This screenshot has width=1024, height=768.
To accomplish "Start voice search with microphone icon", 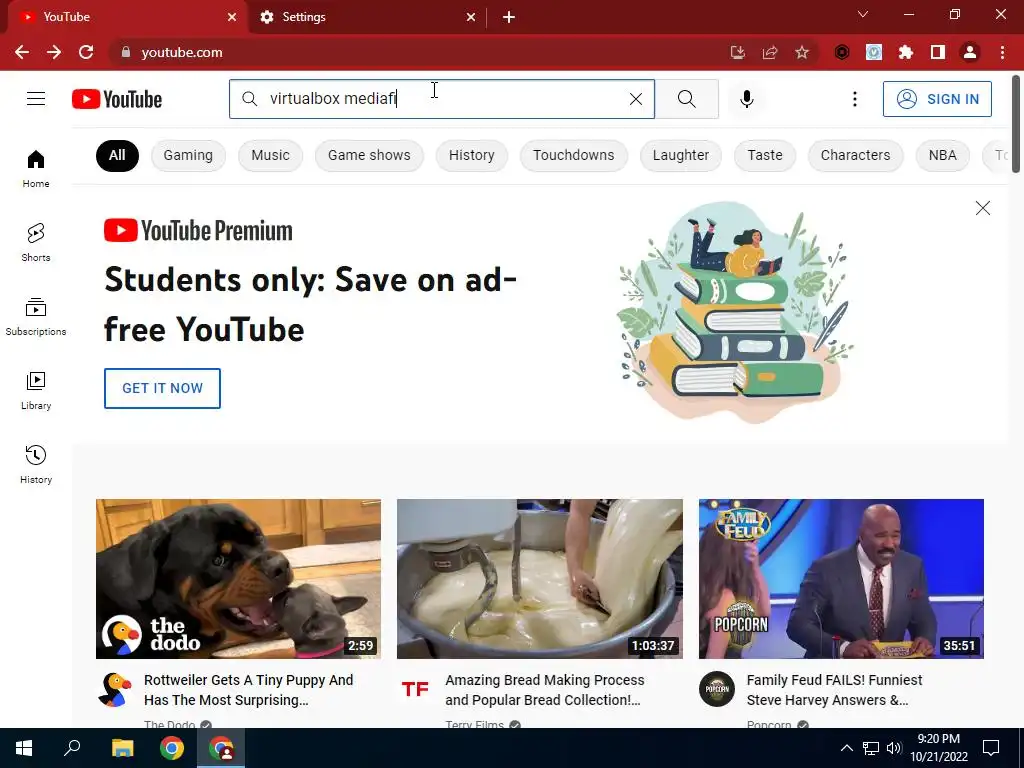I will pos(747,99).
